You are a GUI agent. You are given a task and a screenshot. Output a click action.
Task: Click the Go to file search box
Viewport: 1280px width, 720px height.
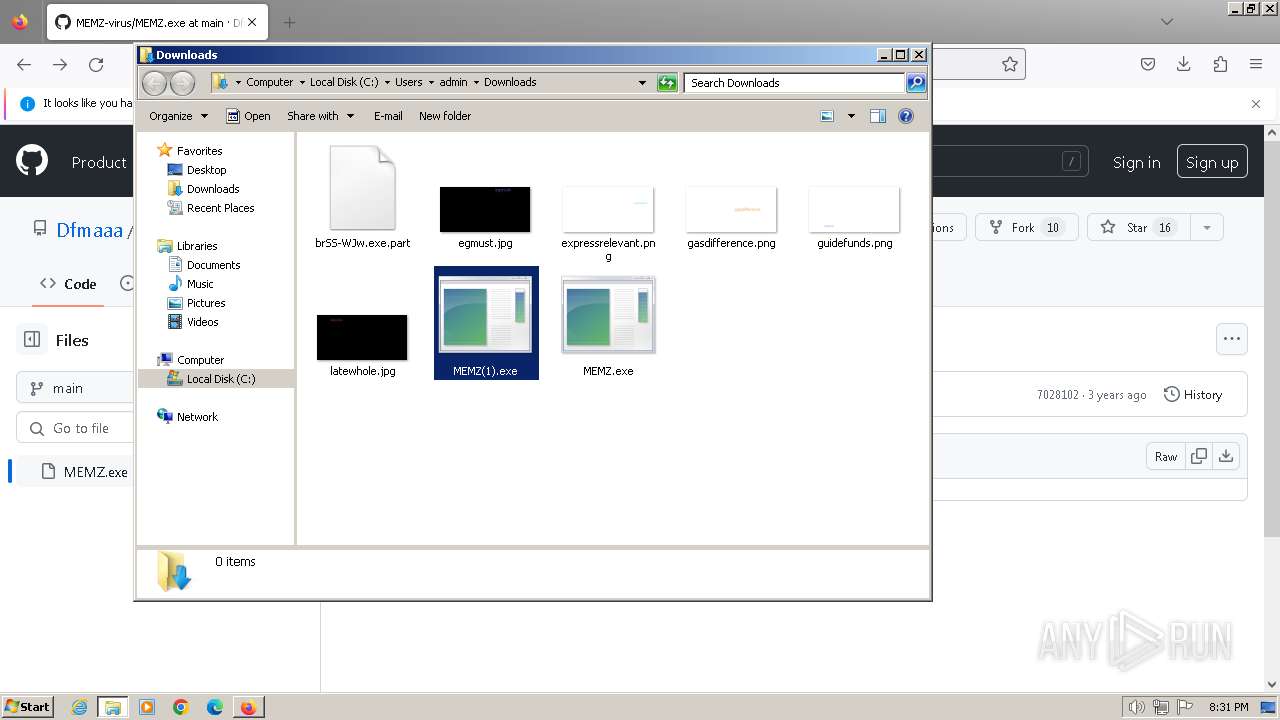[x=75, y=428]
